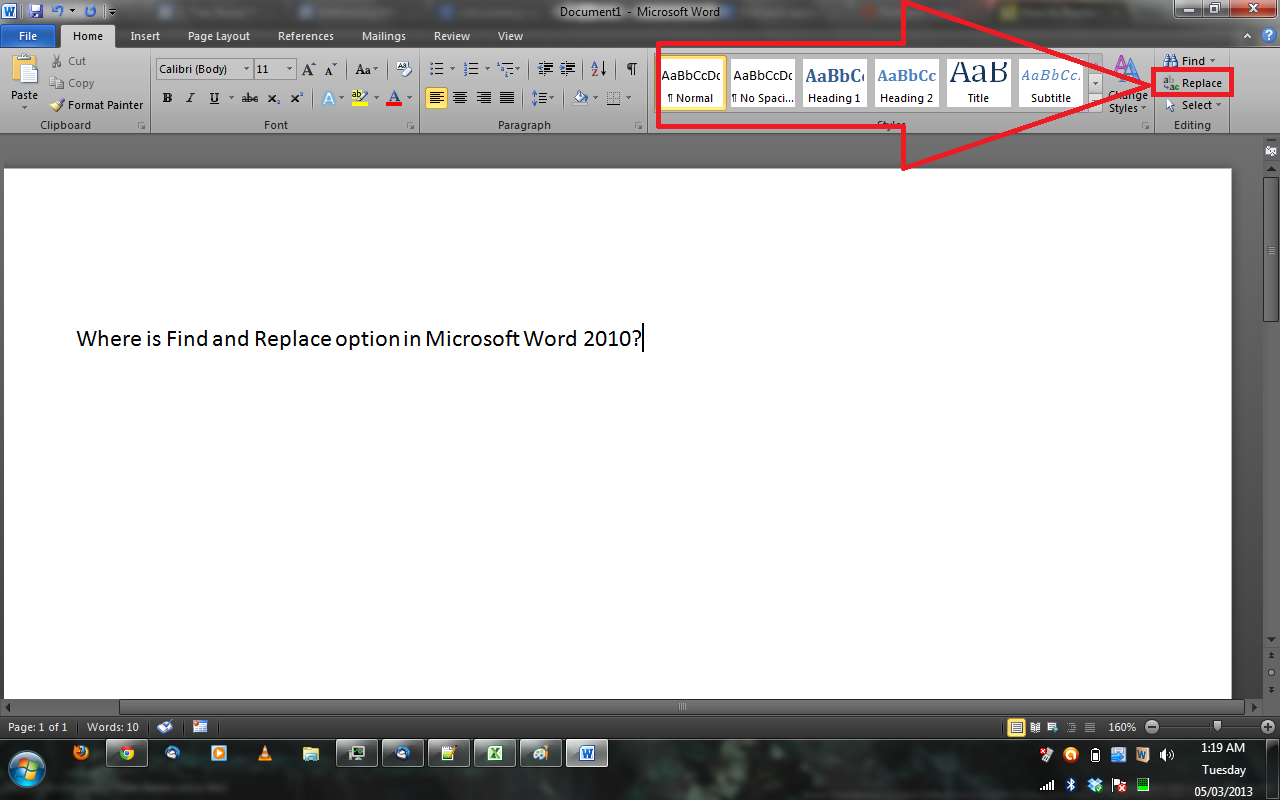Adjust the zoom slider handle
The width and height of the screenshot is (1280, 800).
1216,727
